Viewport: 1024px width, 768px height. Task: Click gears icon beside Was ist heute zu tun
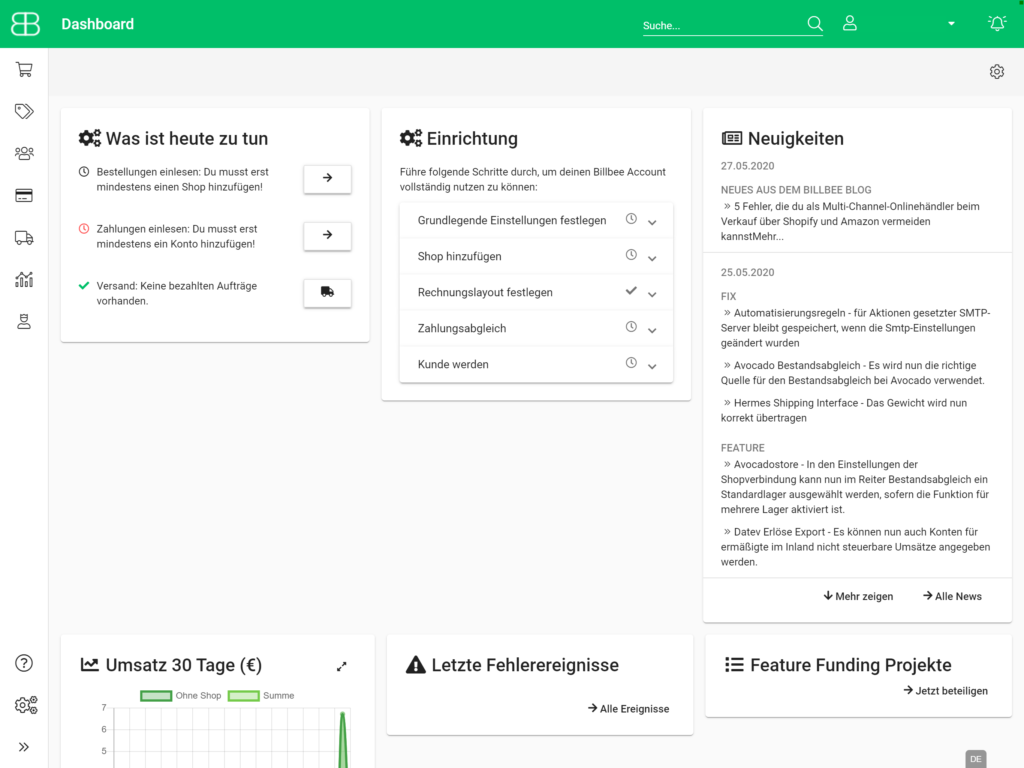[x=89, y=138]
